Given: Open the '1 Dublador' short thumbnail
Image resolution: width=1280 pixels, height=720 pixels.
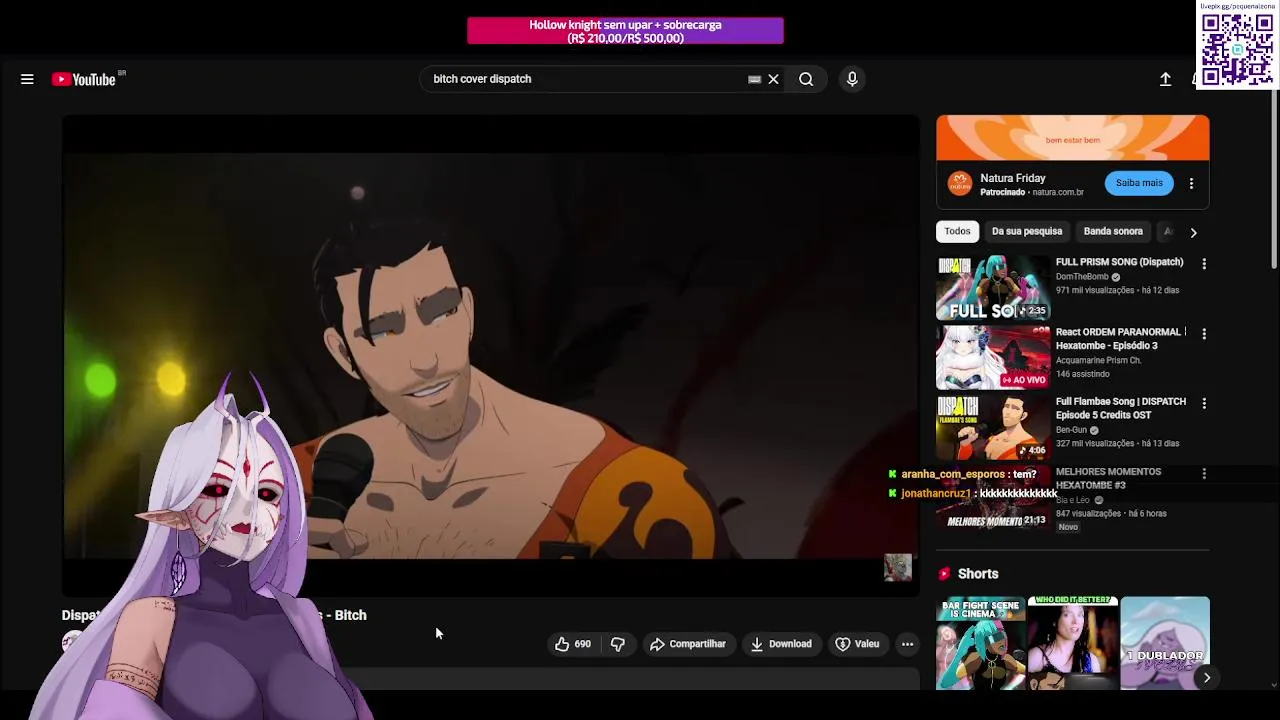Looking at the screenshot, I should (1165, 643).
